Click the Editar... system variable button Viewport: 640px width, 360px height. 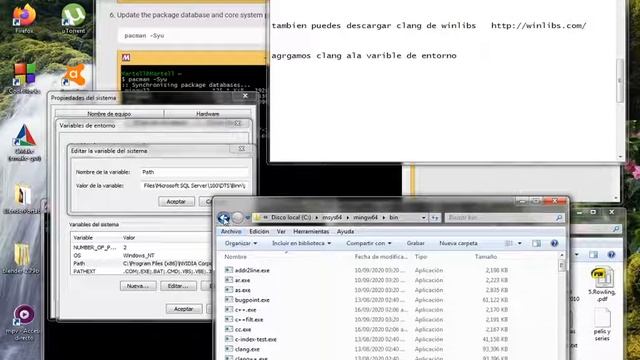point(178,286)
